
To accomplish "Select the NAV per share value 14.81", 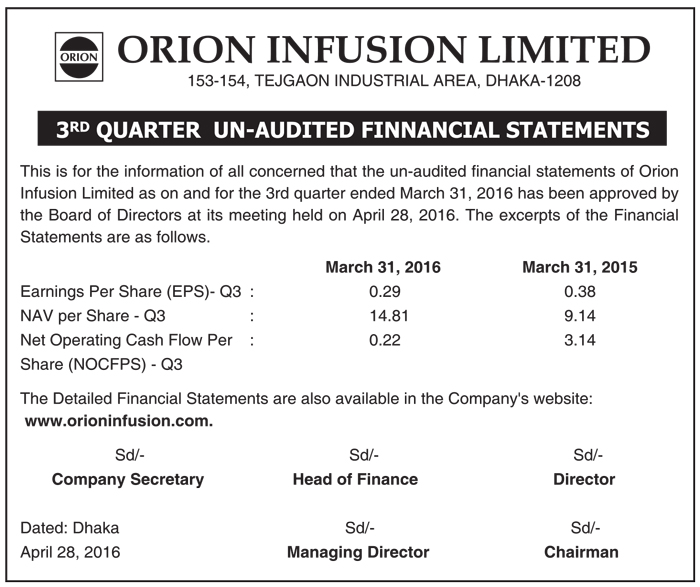I will coord(383,317).
